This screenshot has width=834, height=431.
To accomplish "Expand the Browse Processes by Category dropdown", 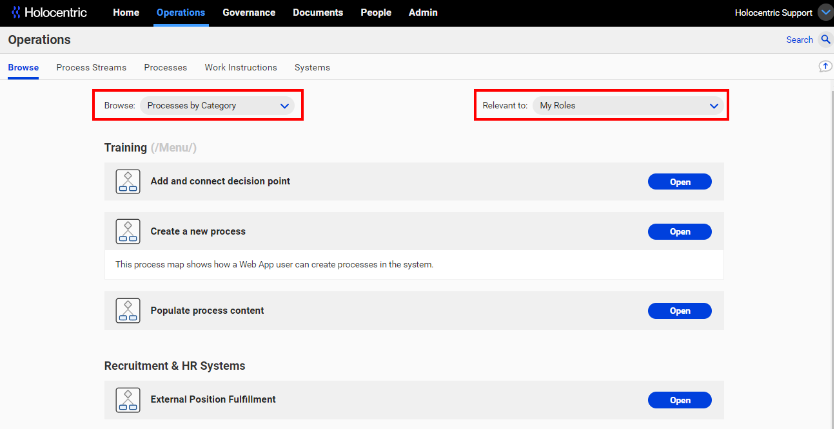I will 217,105.
